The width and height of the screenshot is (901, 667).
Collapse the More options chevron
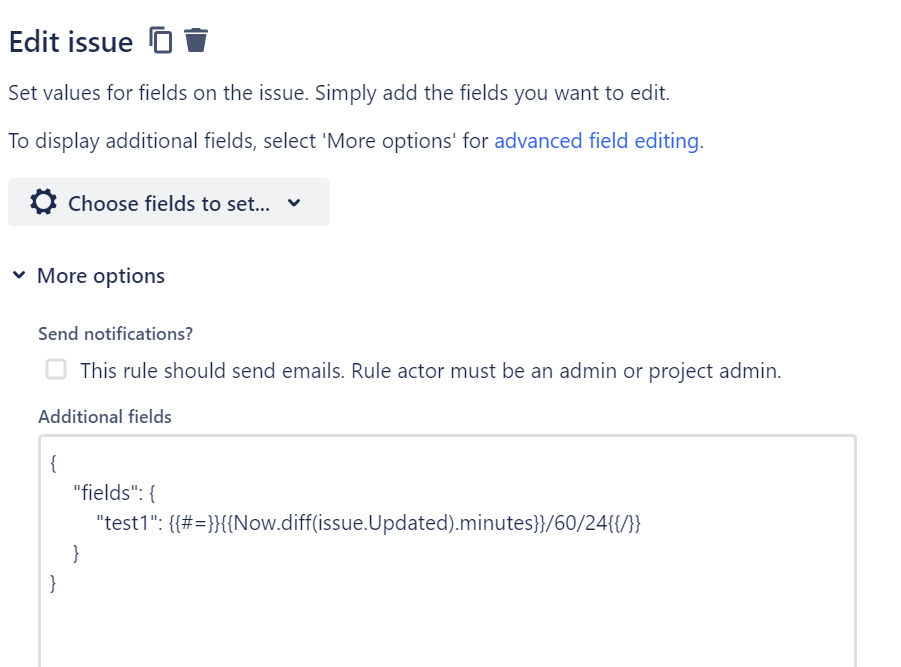click(19, 275)
